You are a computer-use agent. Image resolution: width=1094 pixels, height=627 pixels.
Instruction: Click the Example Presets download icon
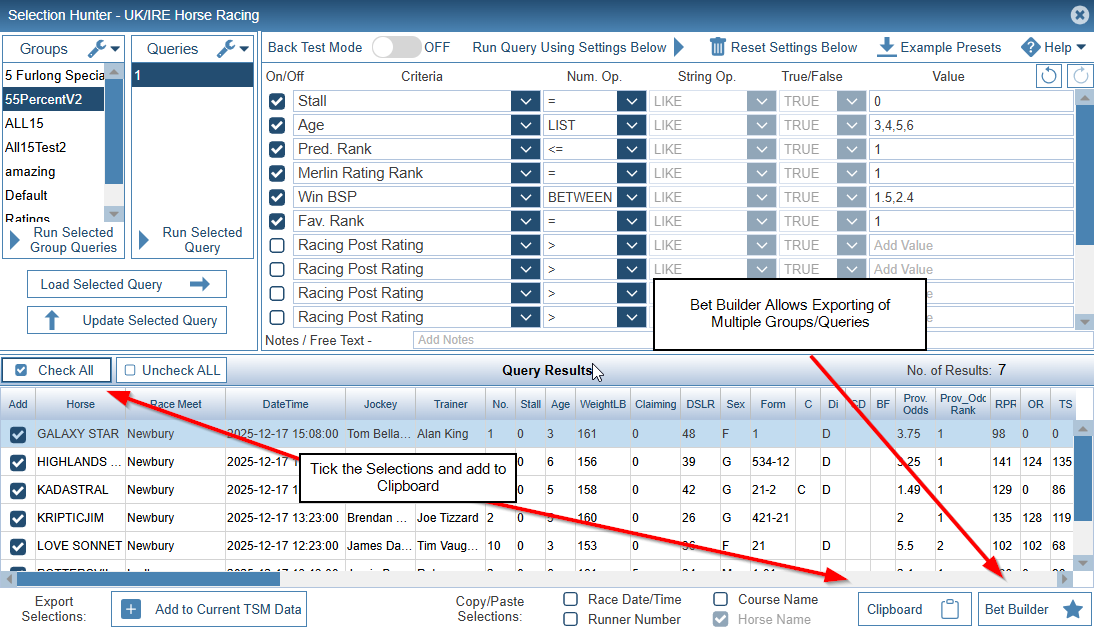886,47
